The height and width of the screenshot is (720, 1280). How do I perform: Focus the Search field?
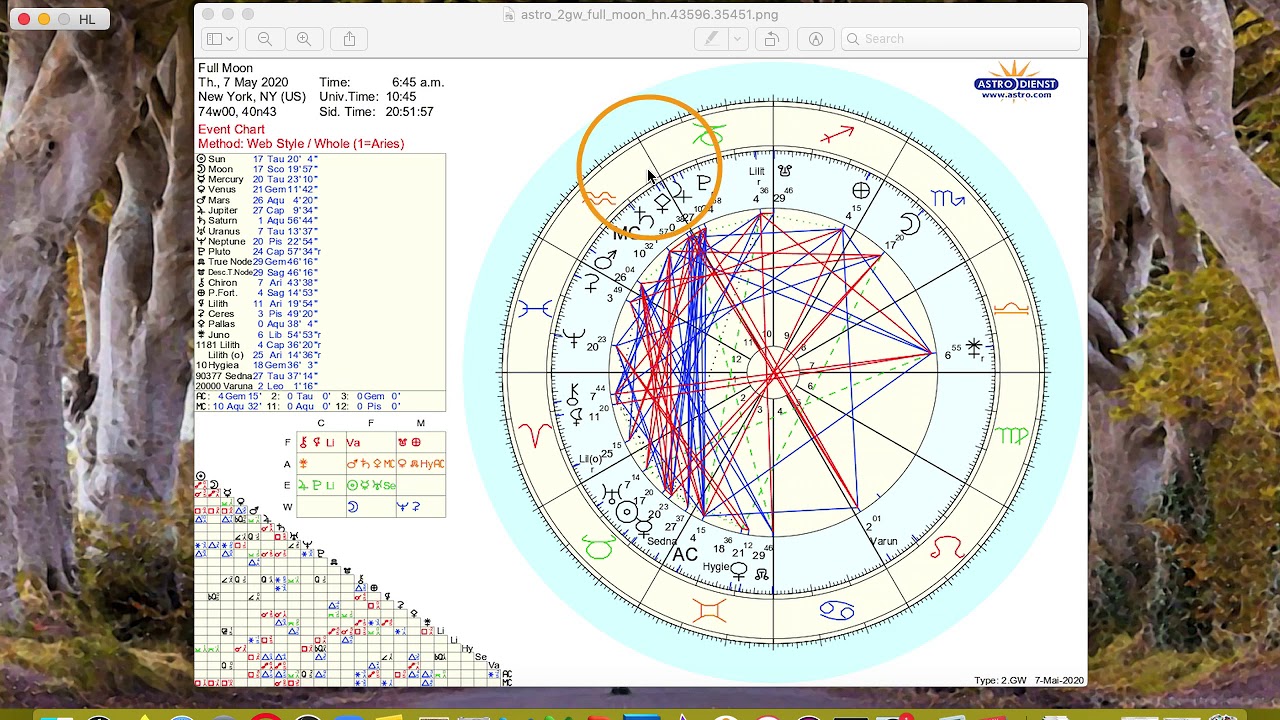961,39
